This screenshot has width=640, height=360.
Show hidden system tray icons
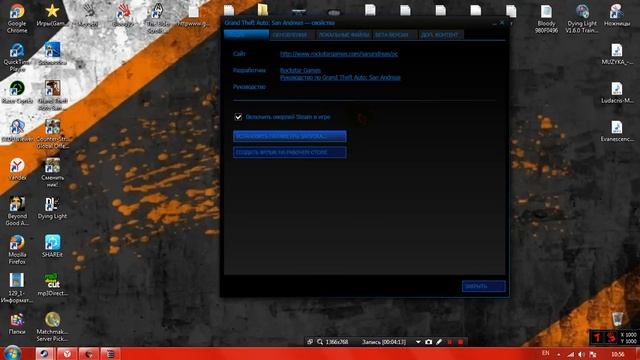click(x=559, y=354)
